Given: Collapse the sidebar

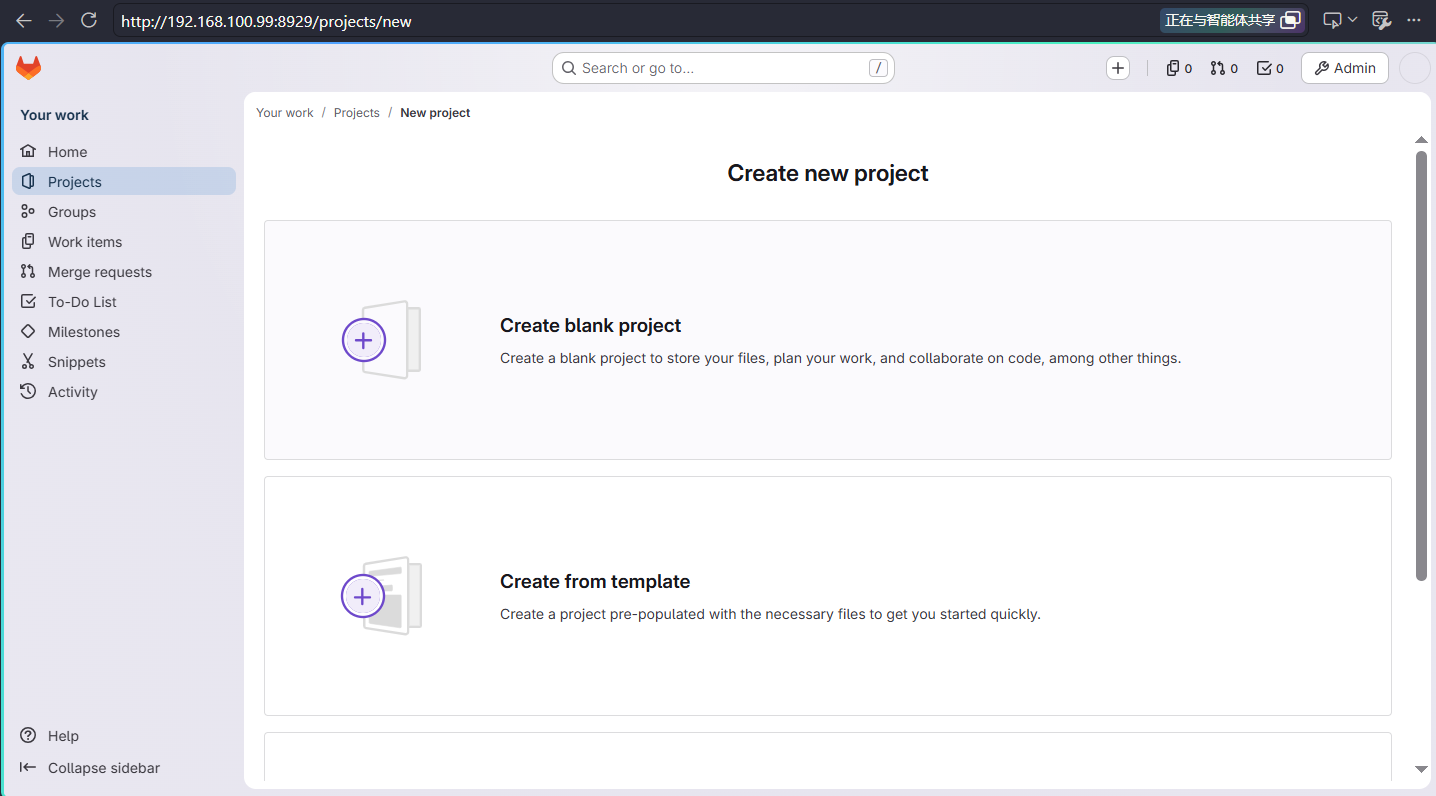Looking at the screenshot, I should 90,768.
